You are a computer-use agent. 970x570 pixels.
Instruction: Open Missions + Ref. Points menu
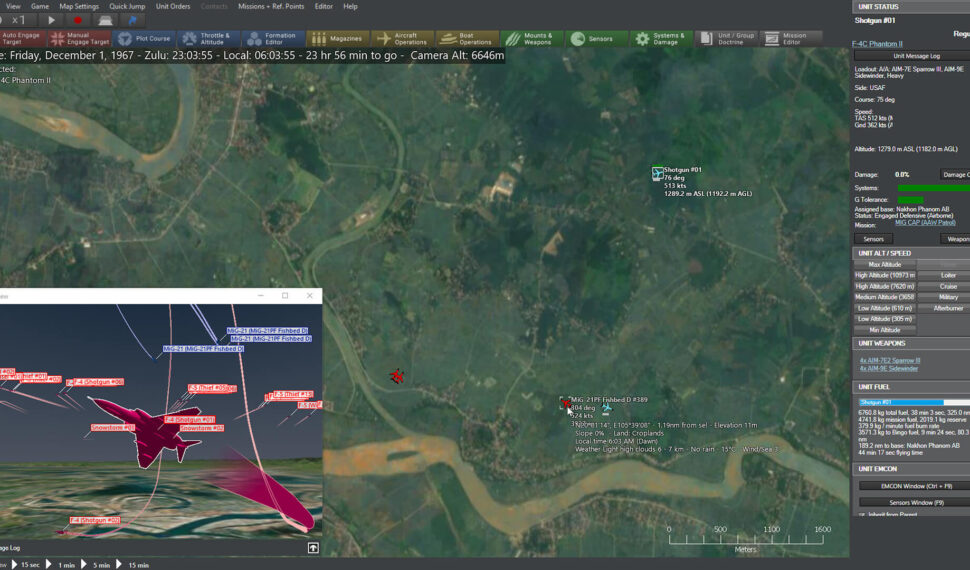tap(271, 6)
